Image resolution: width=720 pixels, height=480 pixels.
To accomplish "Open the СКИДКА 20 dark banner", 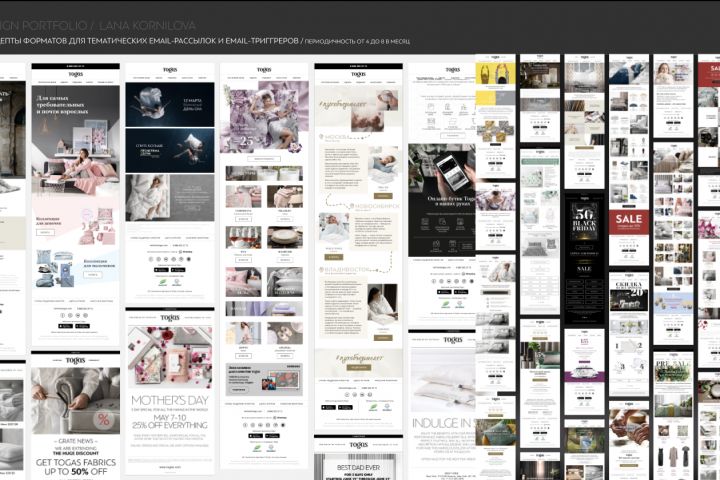I will tap(629, 296).
